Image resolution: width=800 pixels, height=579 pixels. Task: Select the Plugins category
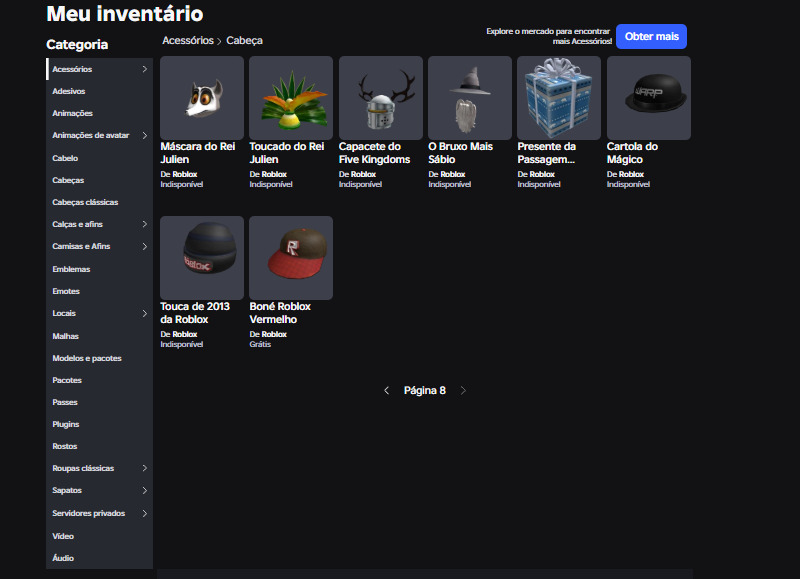99,424
